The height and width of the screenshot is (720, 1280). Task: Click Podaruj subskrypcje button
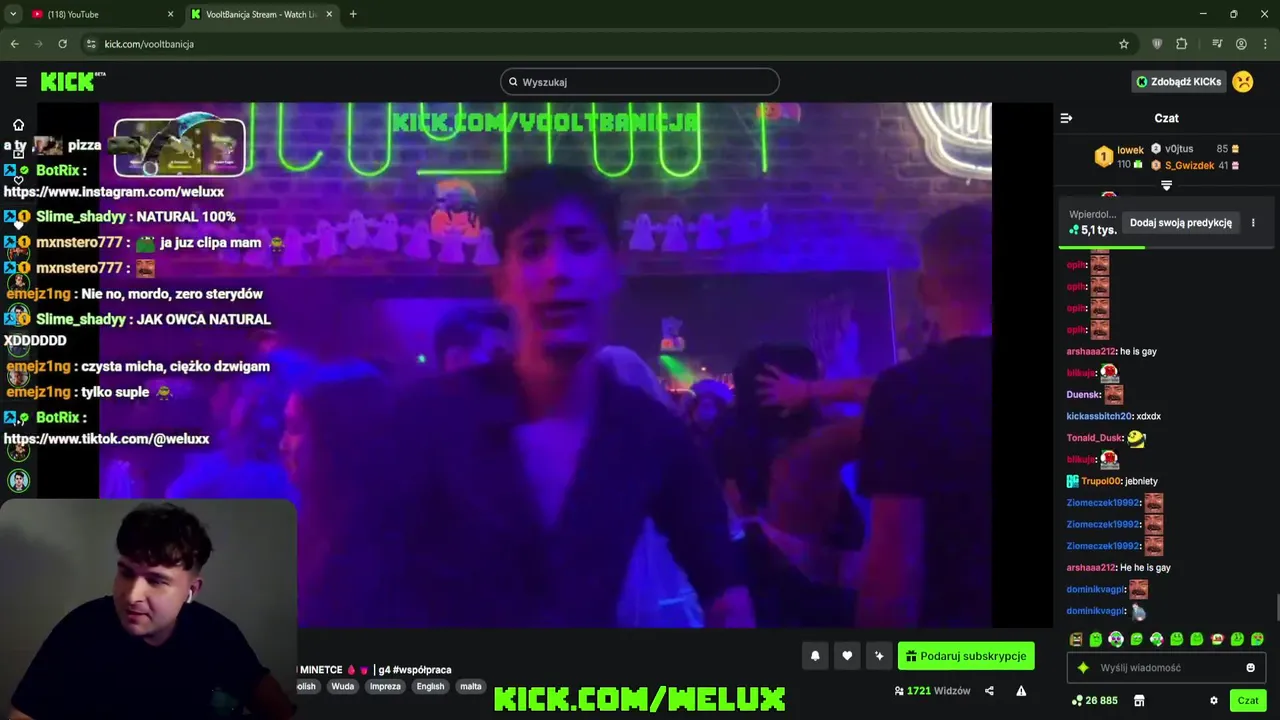click(966, 656)
